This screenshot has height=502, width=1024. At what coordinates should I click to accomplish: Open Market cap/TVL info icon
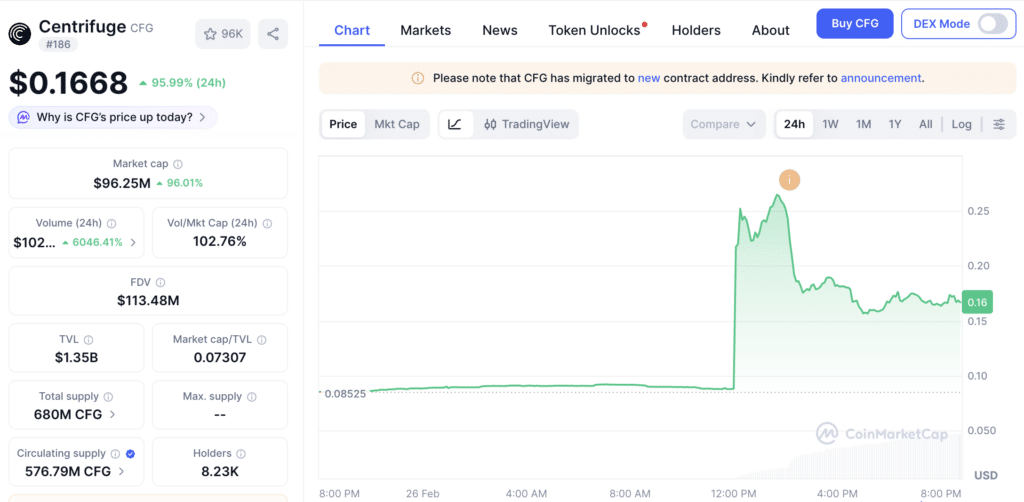262,339
